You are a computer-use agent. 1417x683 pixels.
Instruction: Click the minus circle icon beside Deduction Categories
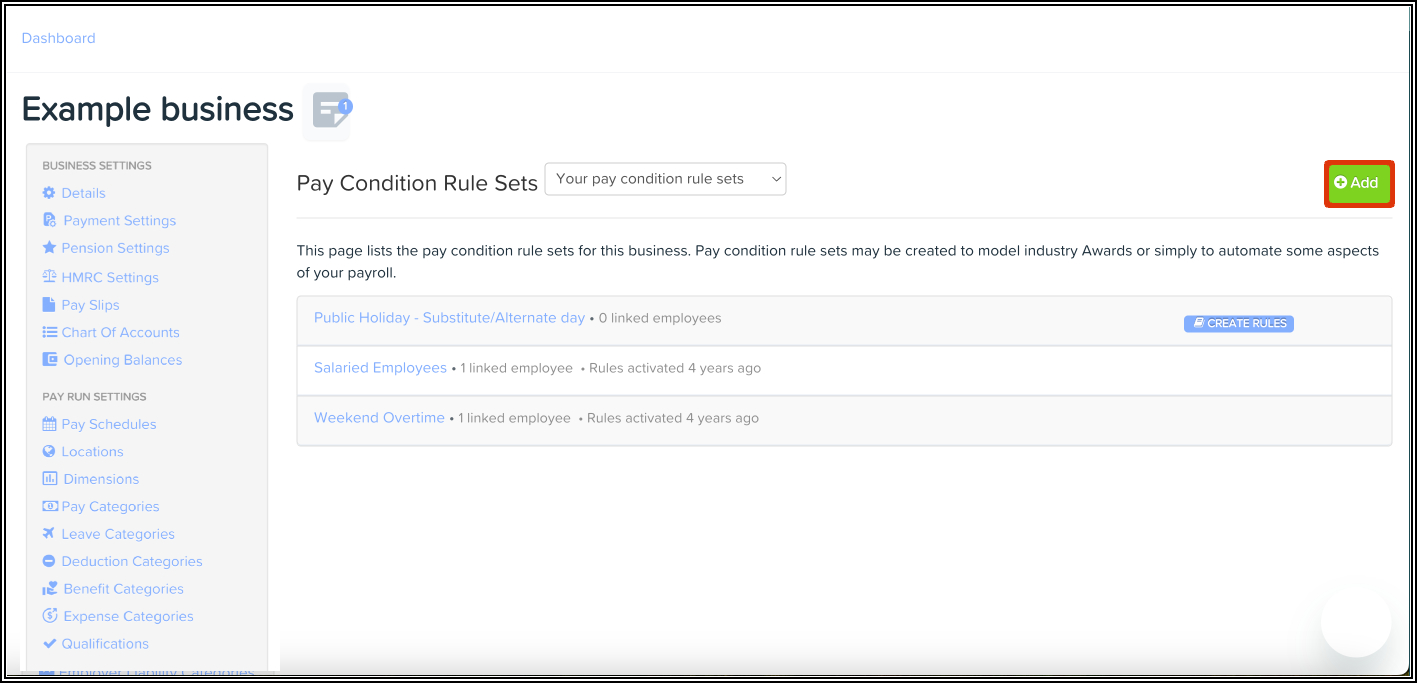coord(49,562)
